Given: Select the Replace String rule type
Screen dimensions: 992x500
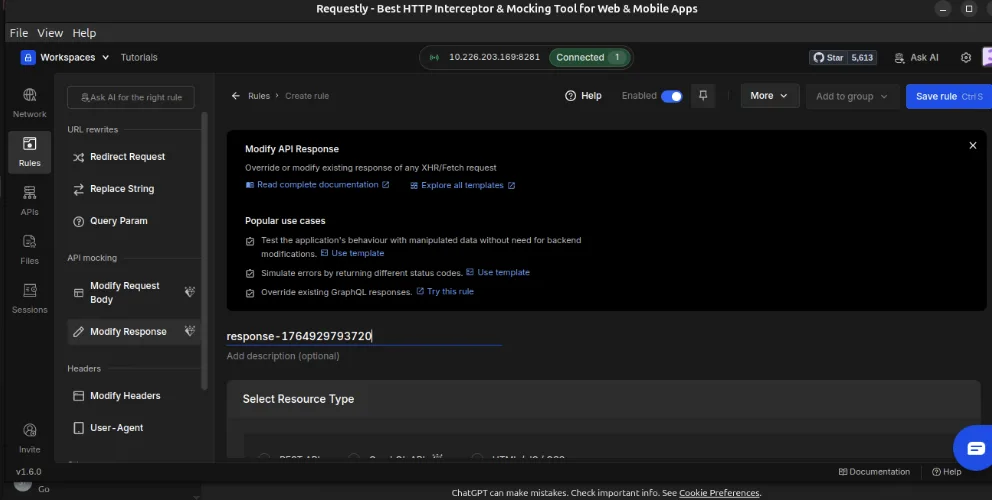Looking at the screenshot, I should (x=134, y=189).
